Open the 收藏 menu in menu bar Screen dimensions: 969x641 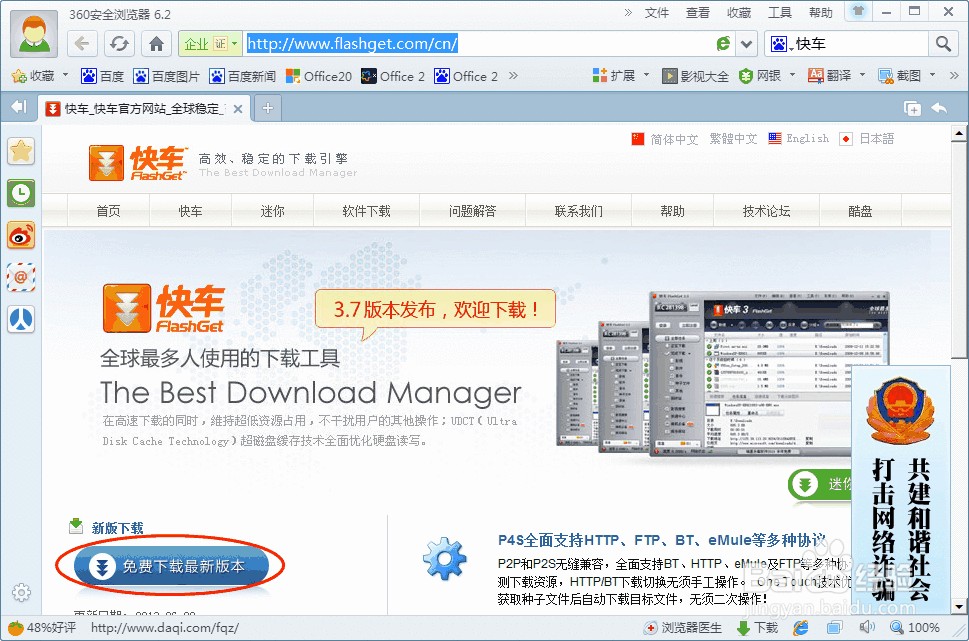pos(738,12)
